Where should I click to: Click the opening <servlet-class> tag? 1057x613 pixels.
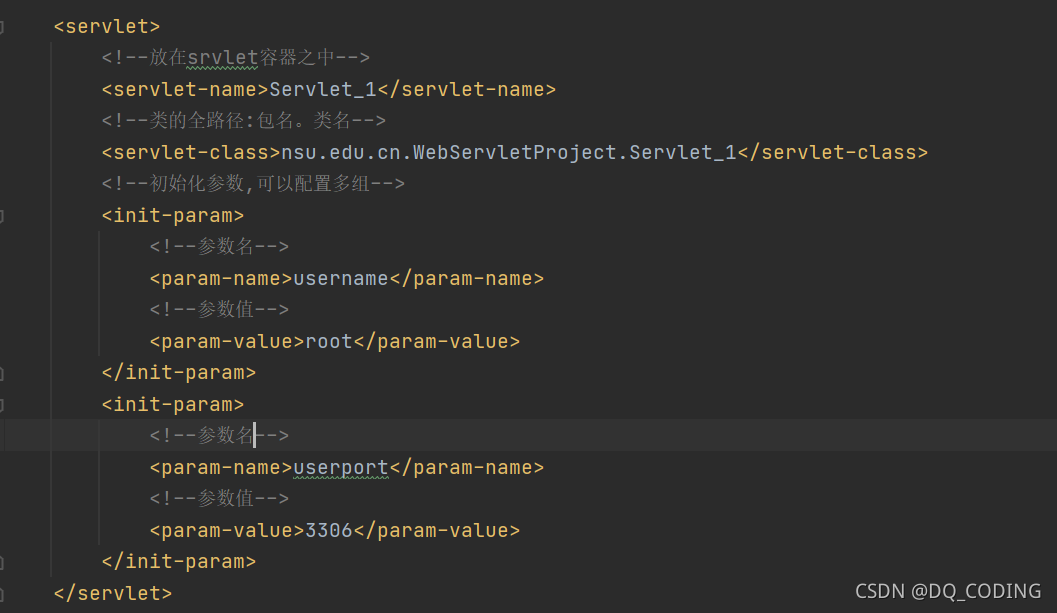(x=191, y=152)
